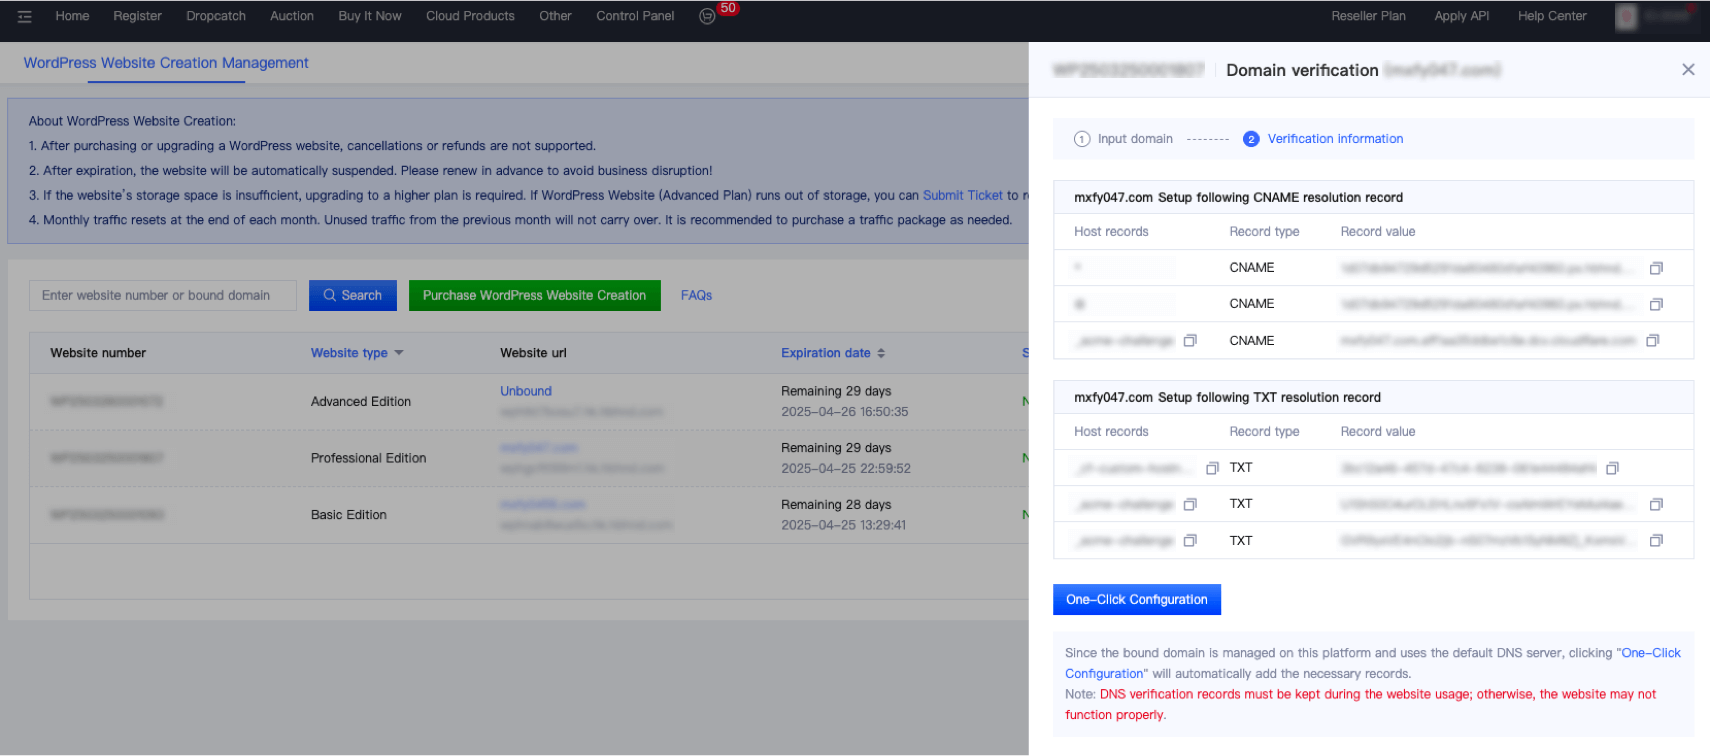Screen dimensions: 1710x756
Task: Go to Reseller Plan
Action: pyautogui.click(x=1368, y=16)
